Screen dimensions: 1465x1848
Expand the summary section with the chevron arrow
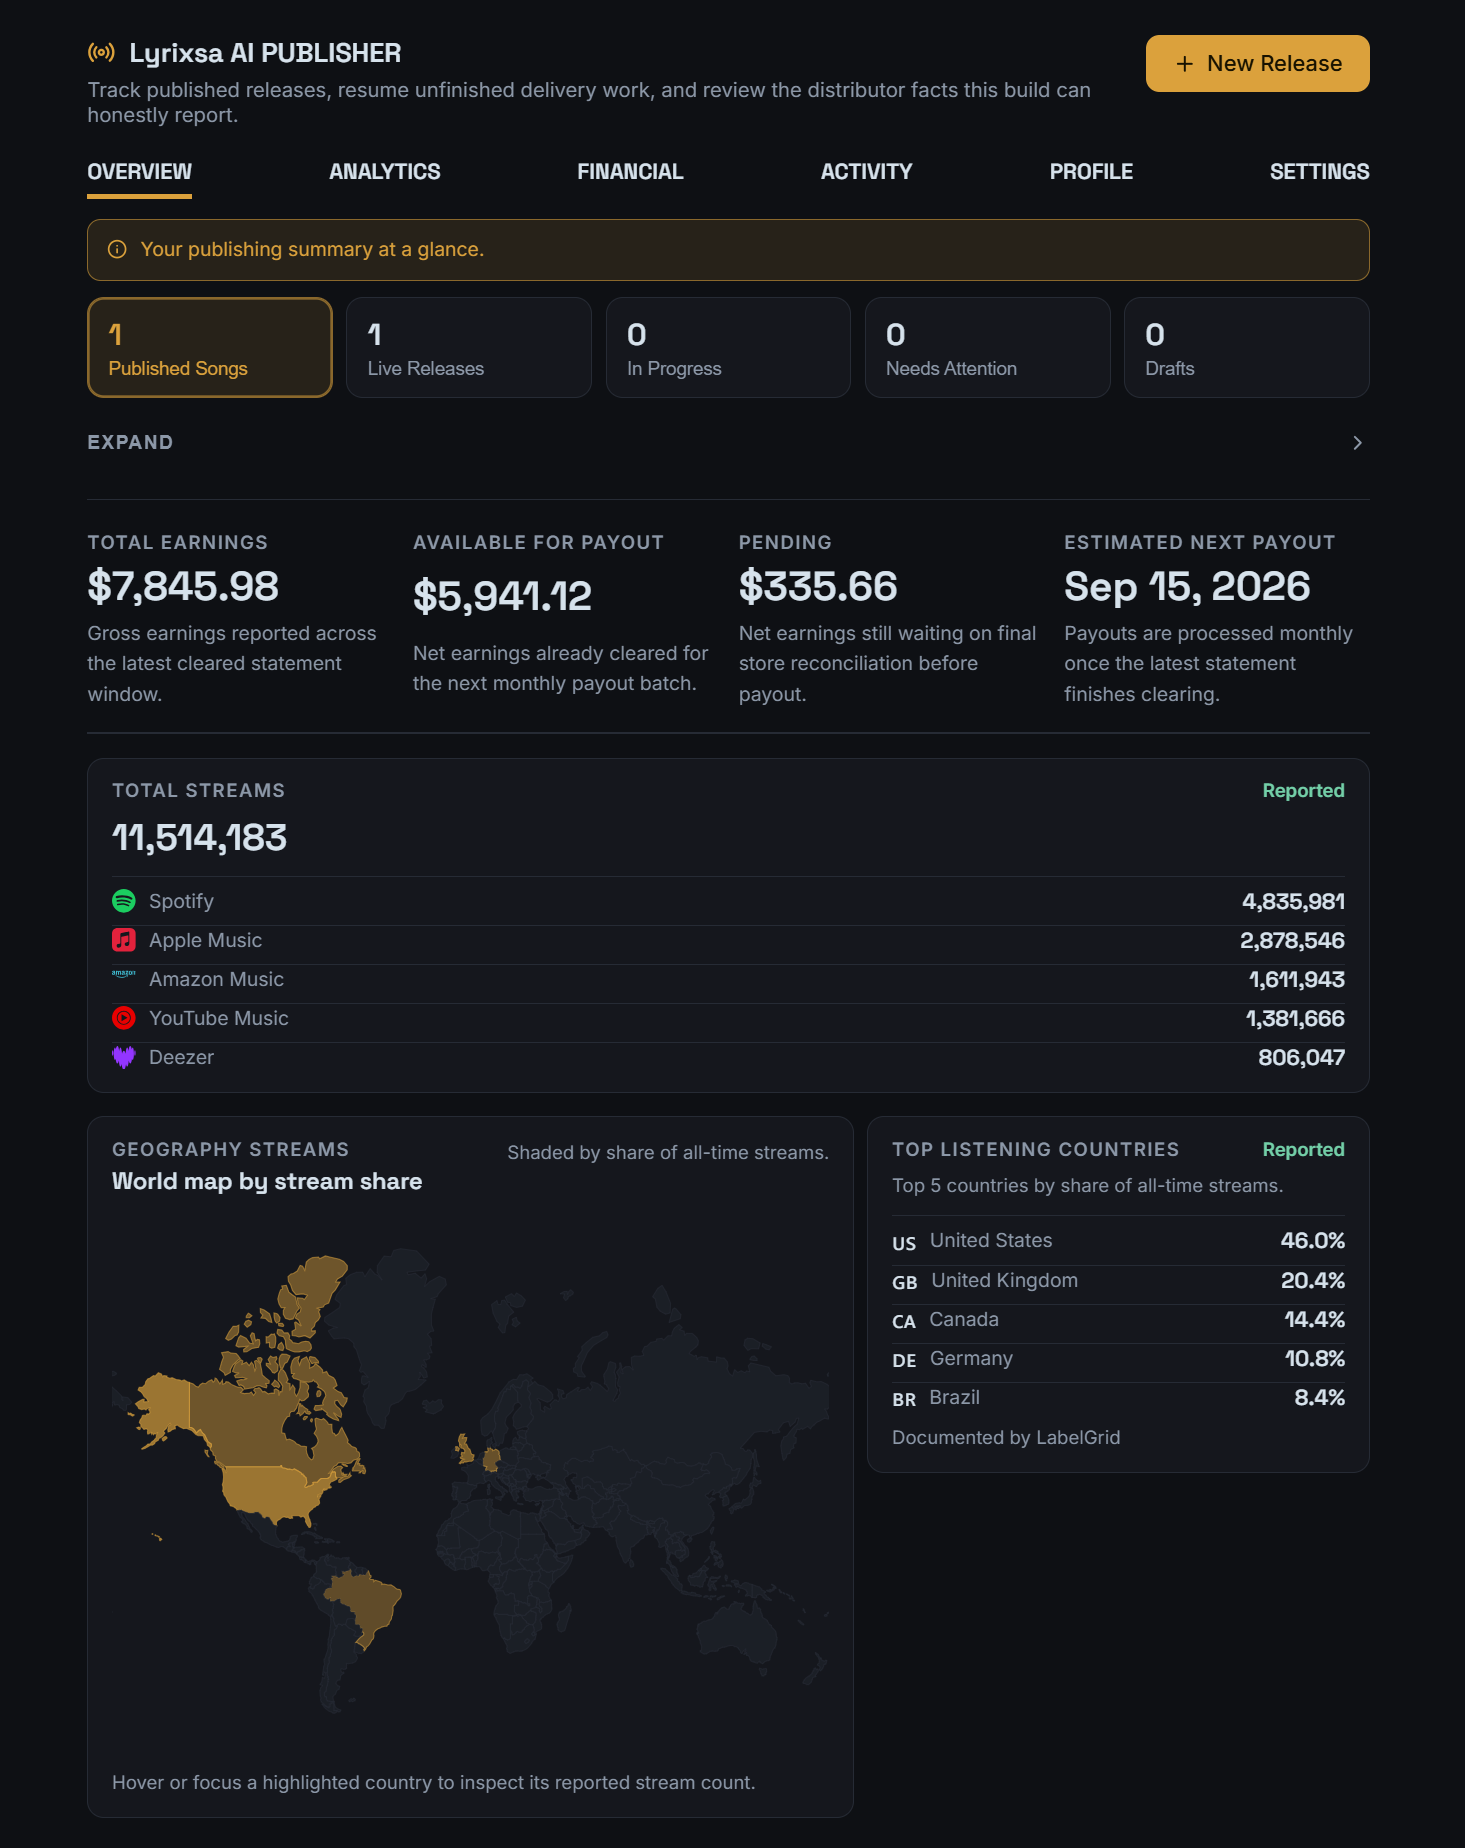tap(1357, 443)
